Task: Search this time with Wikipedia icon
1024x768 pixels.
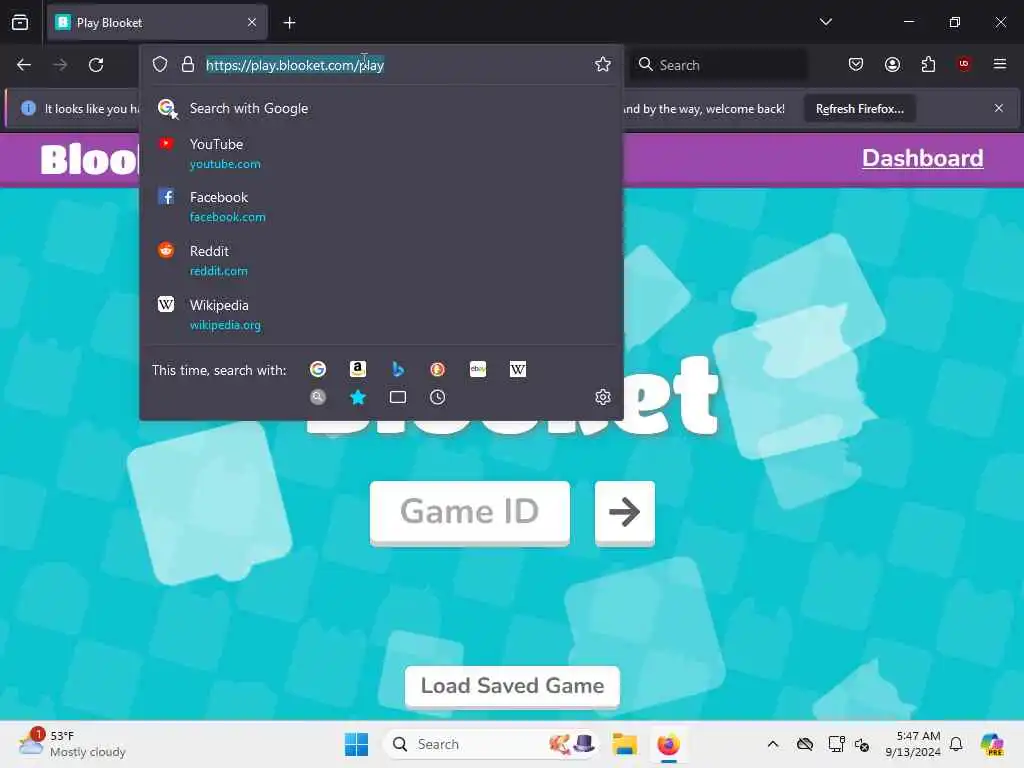Action: [x=518, y=370]
